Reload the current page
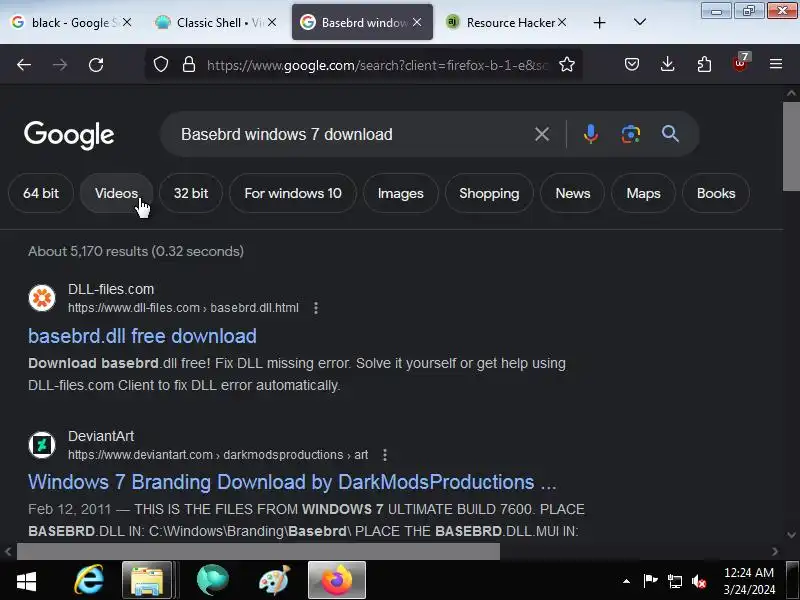The height and width of the screenshot is (600, 800). (96, 65)
